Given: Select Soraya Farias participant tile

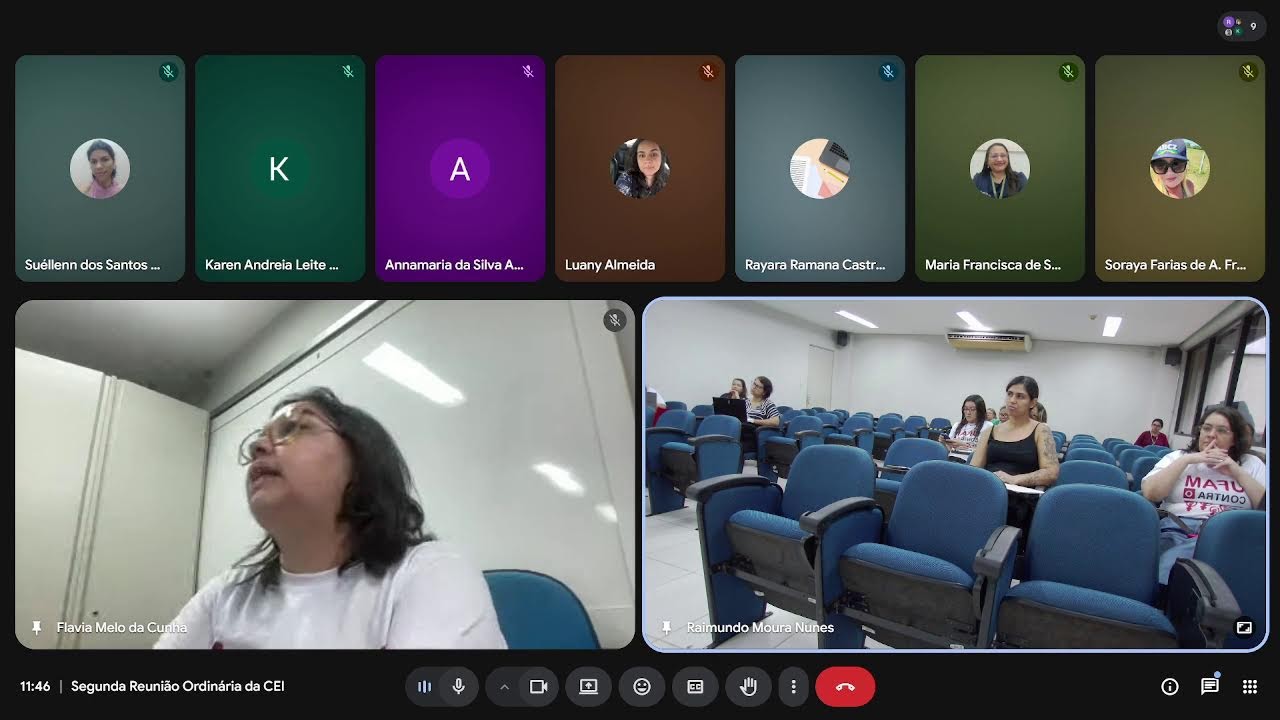Looking at the screenshot, I should tap(1180, 168).
